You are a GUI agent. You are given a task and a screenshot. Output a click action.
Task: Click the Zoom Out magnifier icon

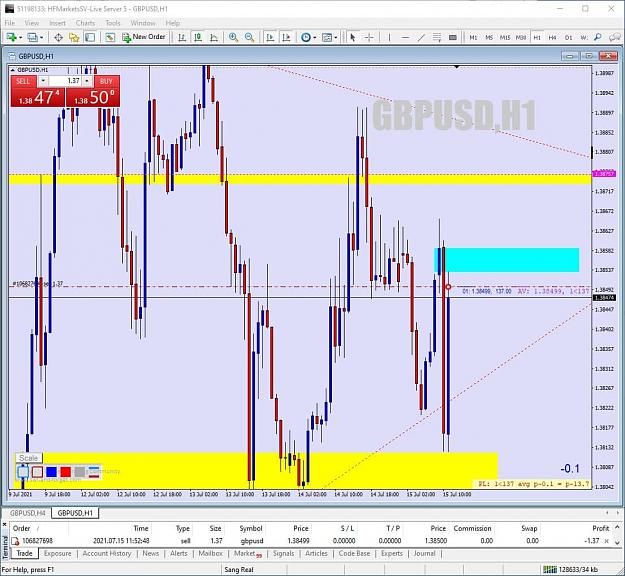250,37
